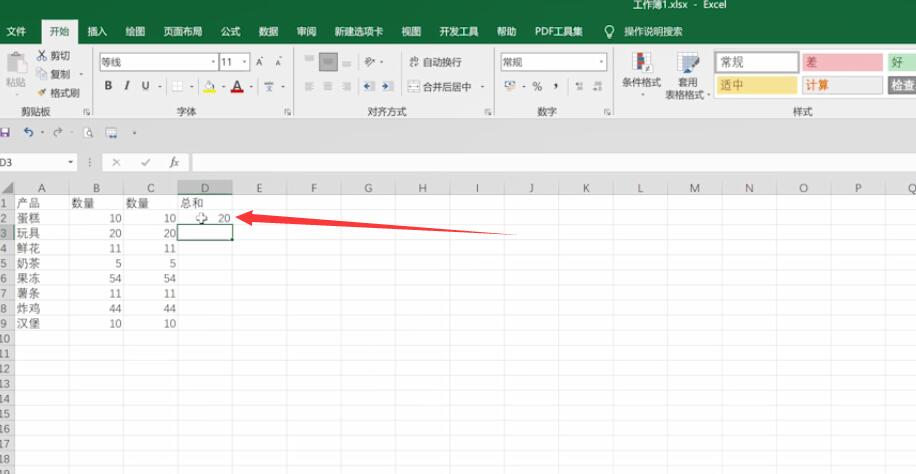916x474 pixels.
Task: Click the select-all corner triangle
Action: [x=7, y=188]
